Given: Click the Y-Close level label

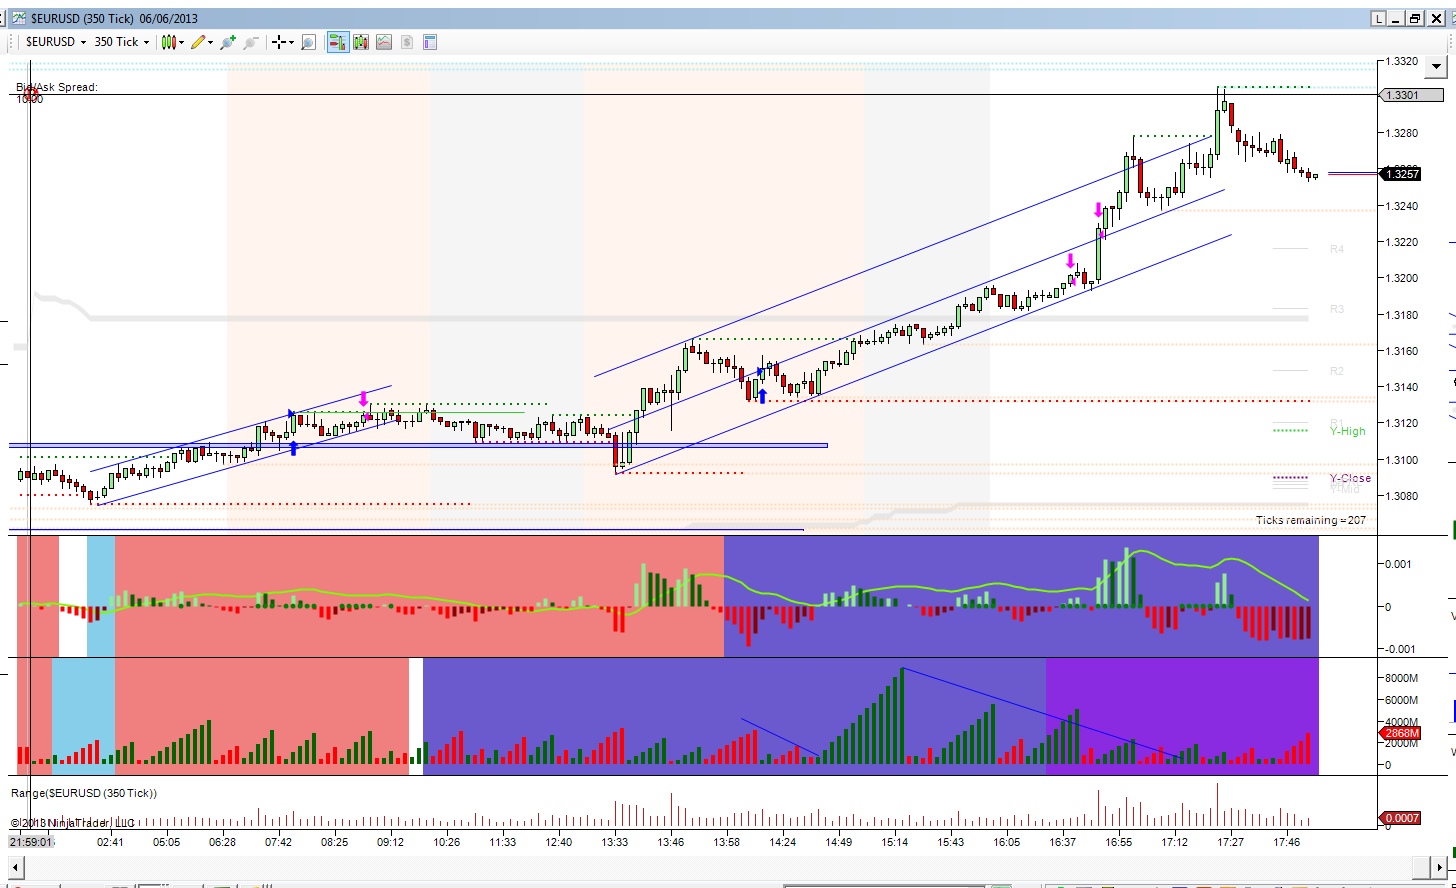Looking at the screenshot, I should click(1350, 478).
